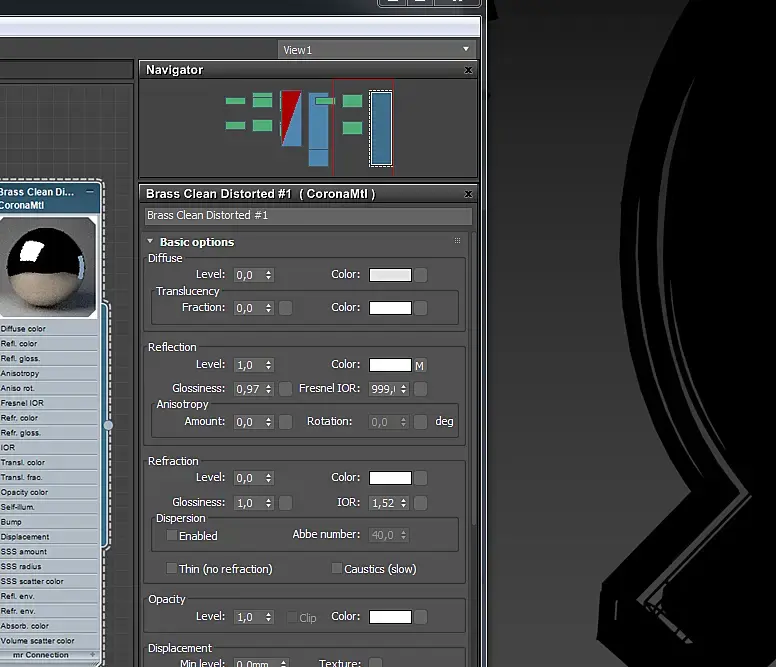Close the Brass Clean Distorted material panel
This screenshot has width=776, height=667.
[x=468, y=194]
